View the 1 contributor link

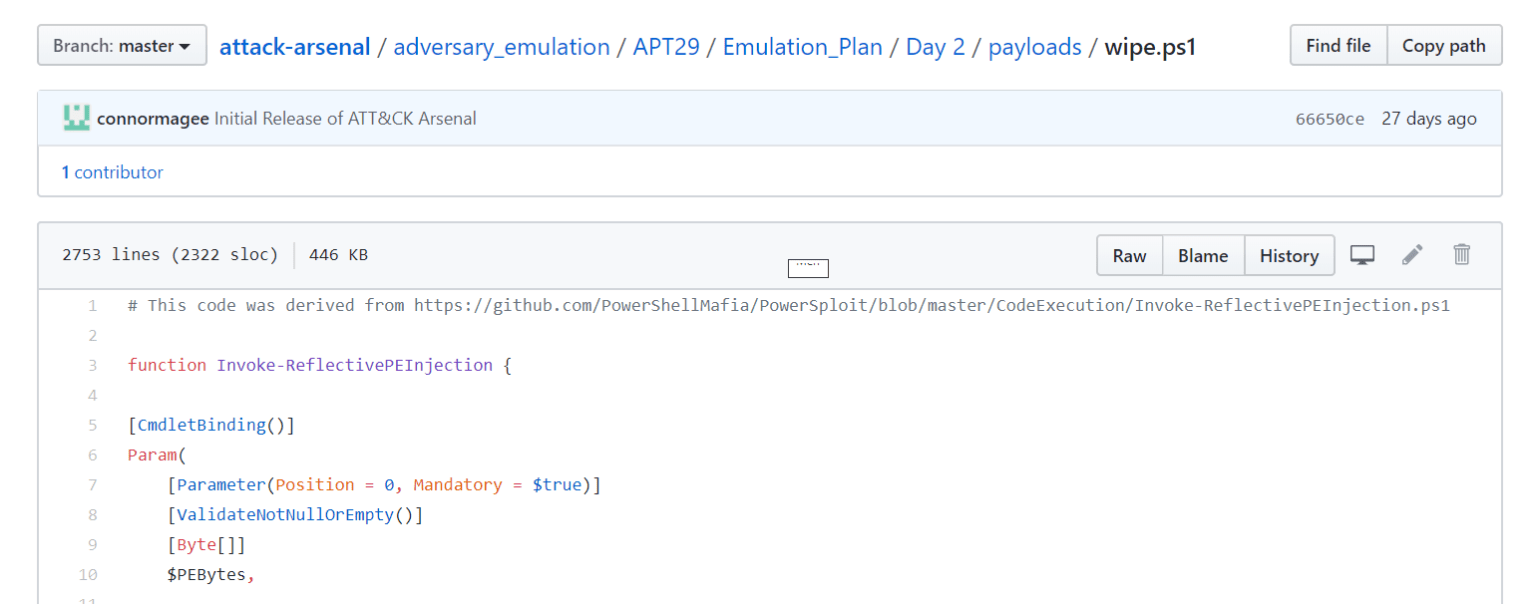pyautogui.click(x=112, y=171)
